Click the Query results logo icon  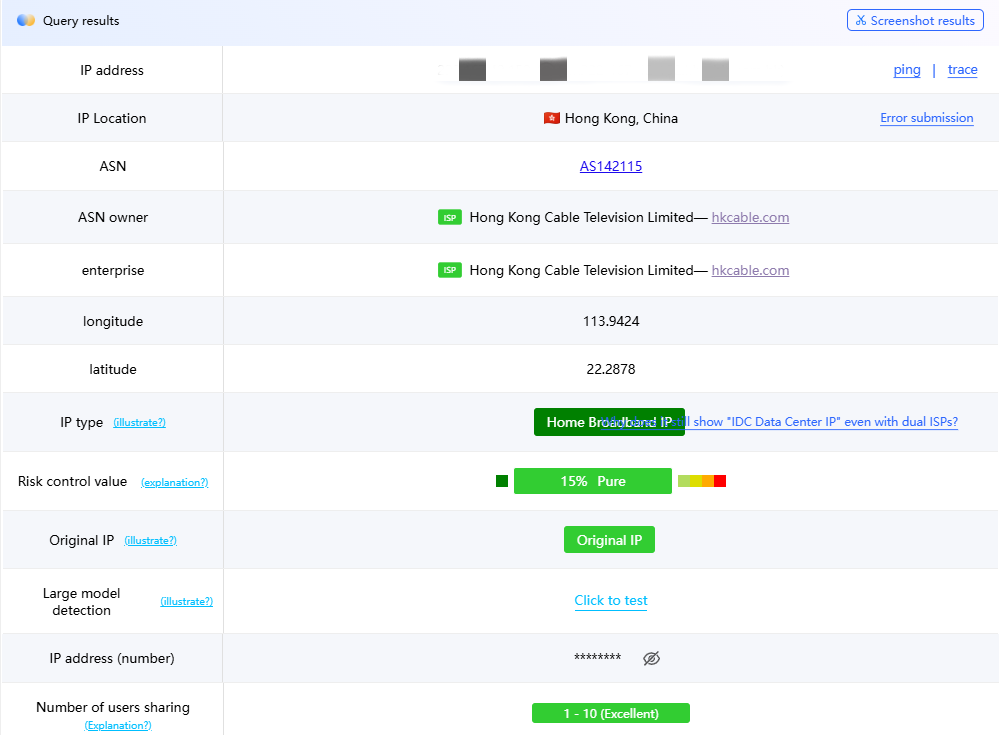point(25,20)
